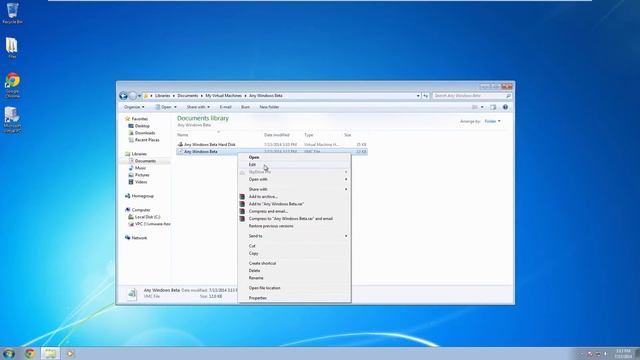This screenshot has width=640, height=360.
Task: Select Open file location
Action: tap(294, 288)
